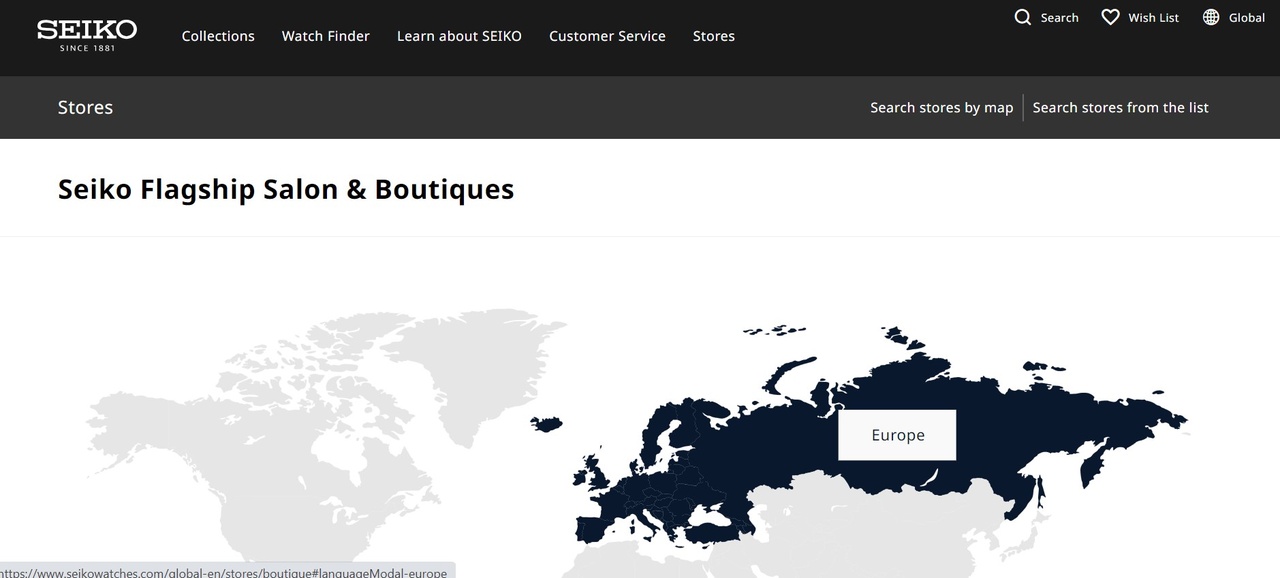Expand Learn about SEIKO navigation item
Screen dimensions: 1280x578
pos(459,36)
